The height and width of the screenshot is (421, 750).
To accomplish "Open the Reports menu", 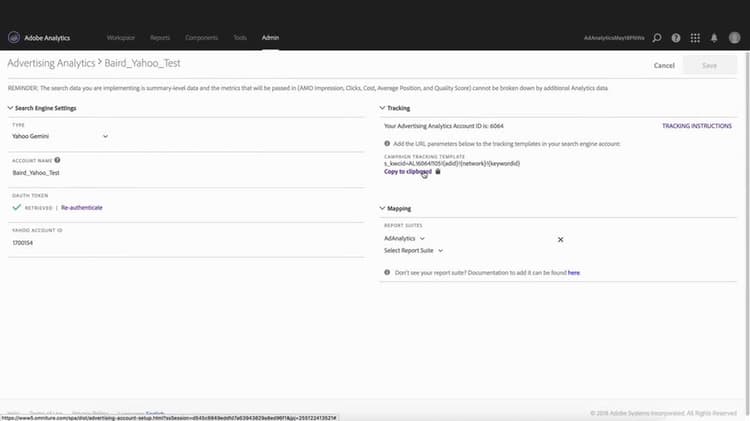I will click(x=160, y=37).
